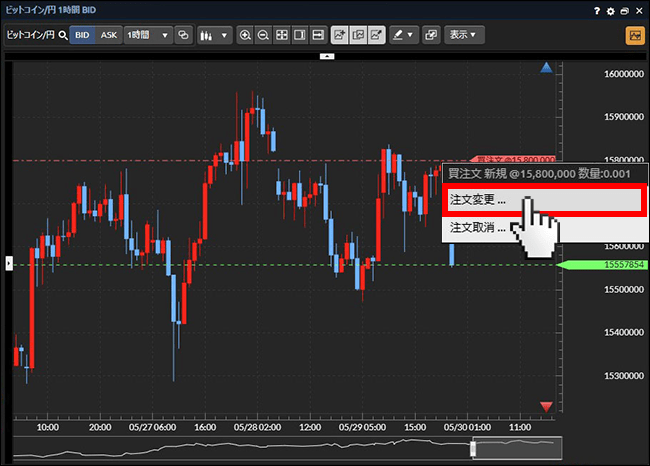Click the red down triangle on price axis
The width and height of the screenshot is (650, 466).
point(546,406)
